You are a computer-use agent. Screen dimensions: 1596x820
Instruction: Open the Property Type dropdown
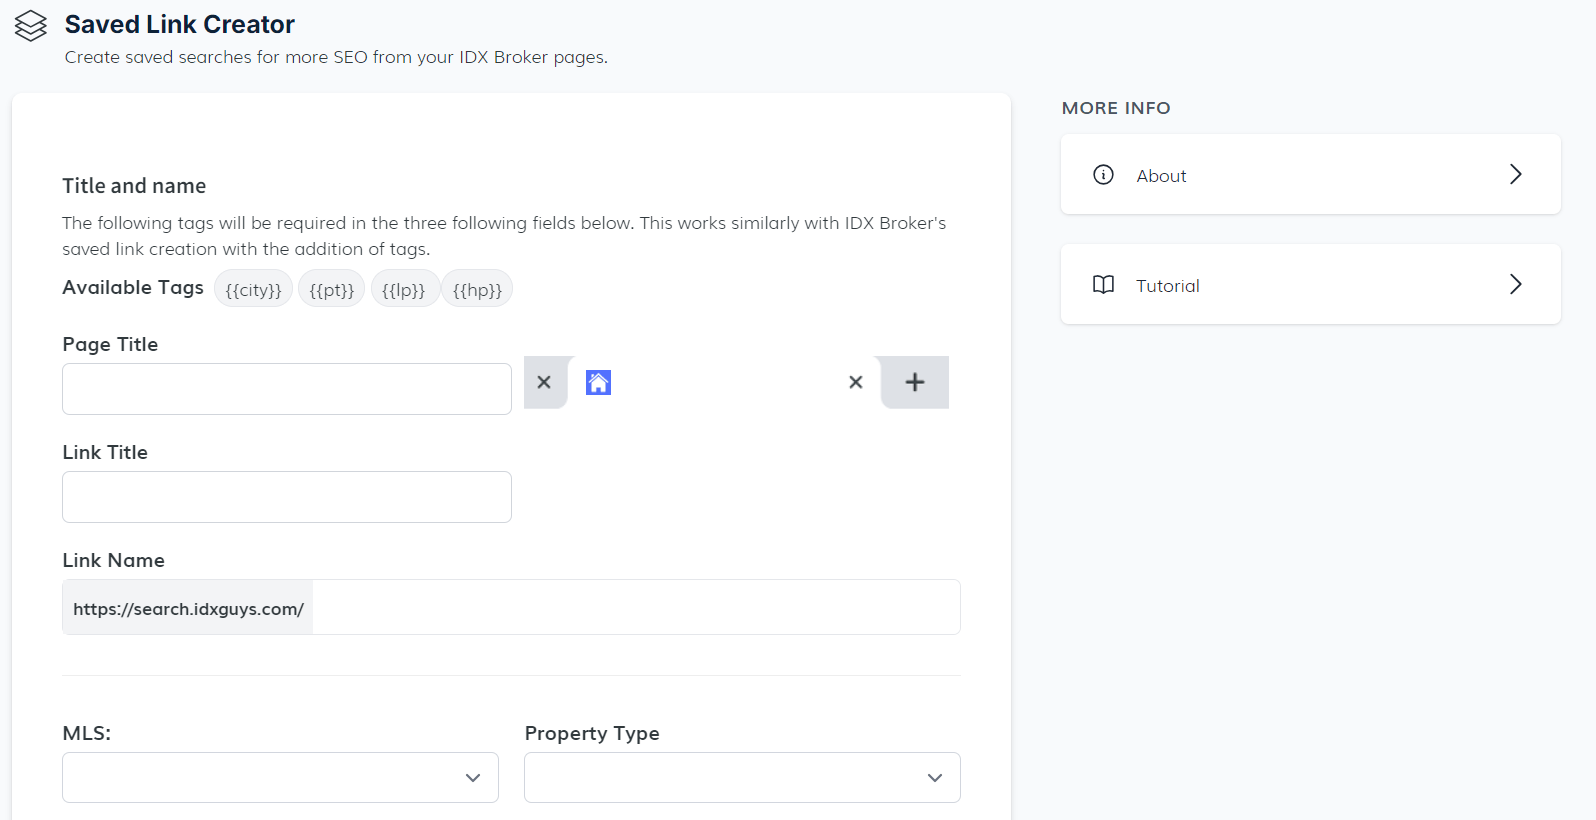pos(742,777)
